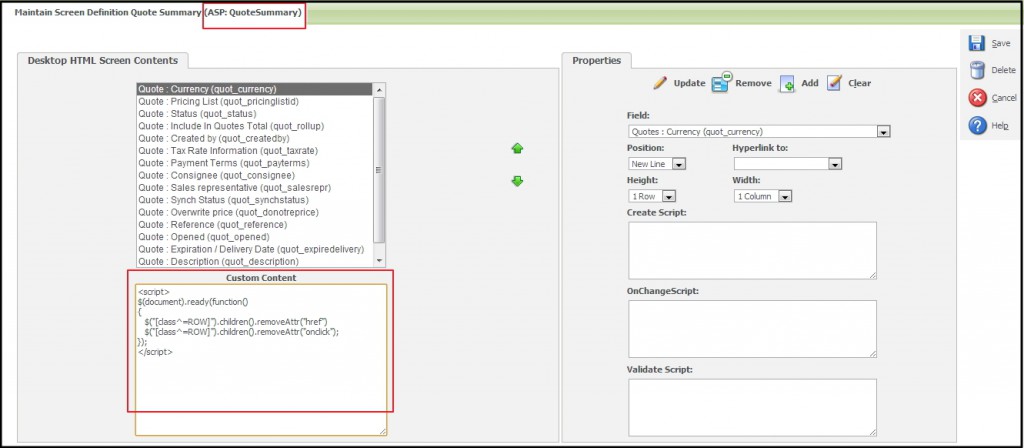Open Help via the question mark icon
Viewport: 1024px width, 448px height.
pyautogui.click(x=977, y=125)
